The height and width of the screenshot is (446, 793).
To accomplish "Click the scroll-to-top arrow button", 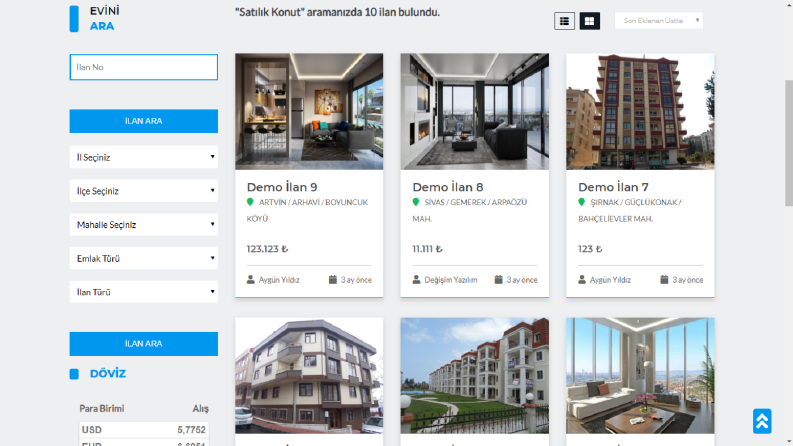I will 762,421.
